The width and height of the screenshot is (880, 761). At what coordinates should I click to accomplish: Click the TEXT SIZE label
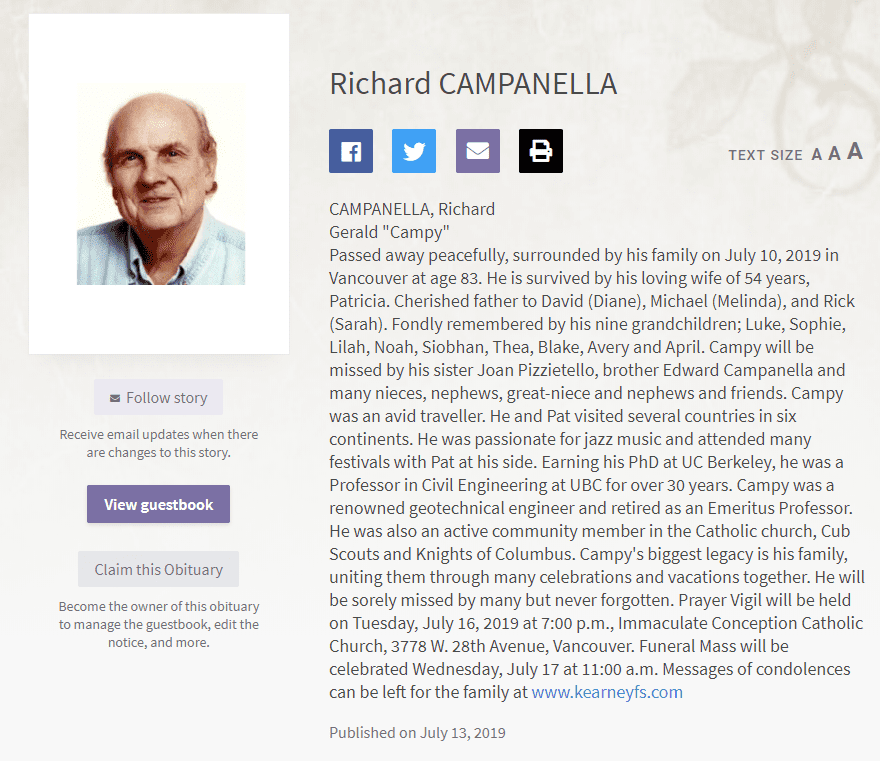coord(766,155)
